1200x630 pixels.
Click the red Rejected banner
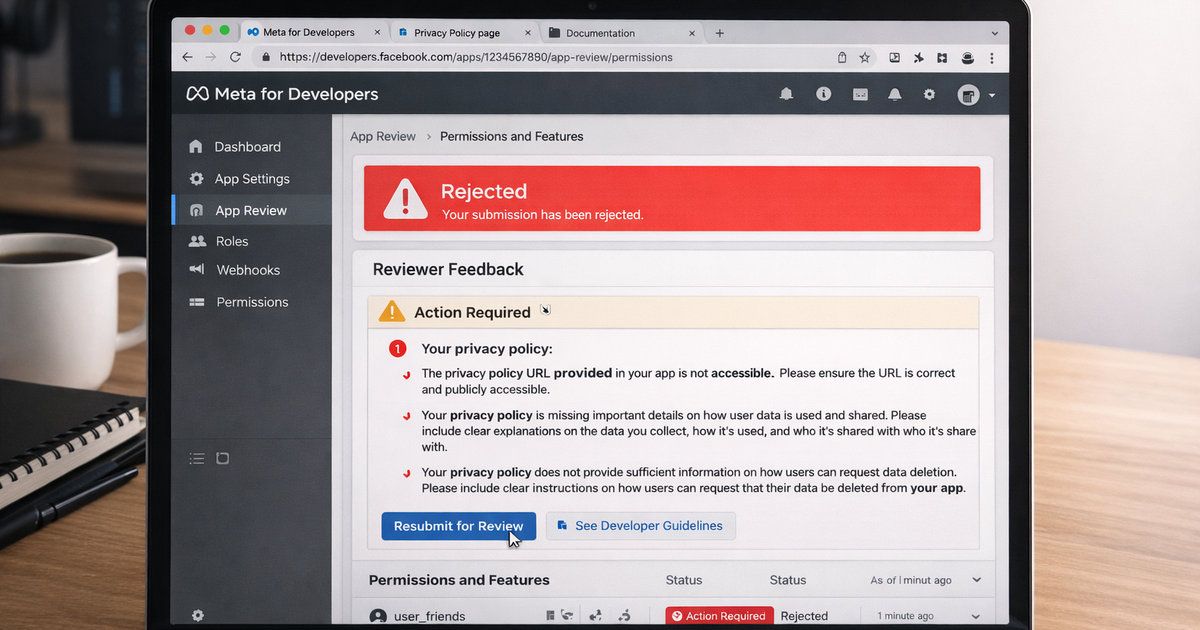pos(672,199)
